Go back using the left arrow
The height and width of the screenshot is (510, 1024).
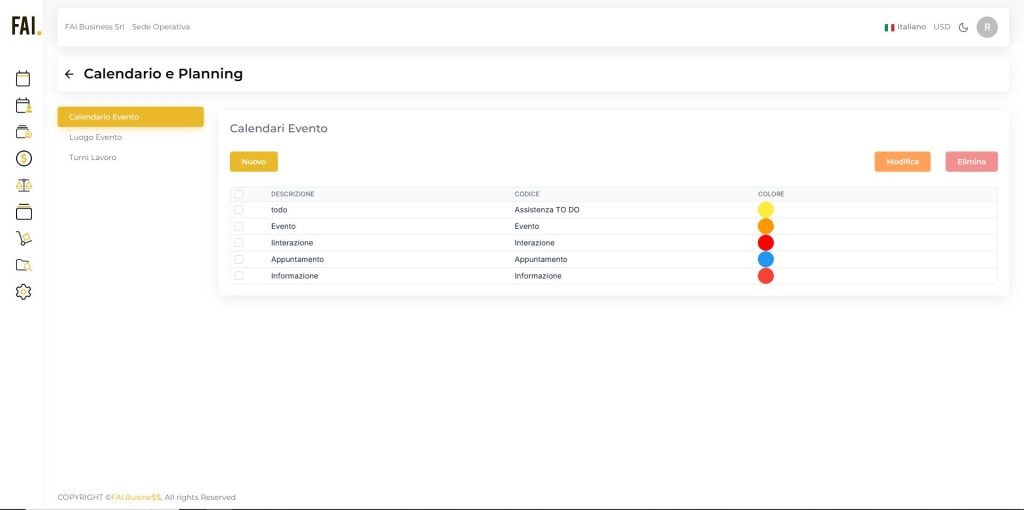pyautogui.click(x=69, y=74)
